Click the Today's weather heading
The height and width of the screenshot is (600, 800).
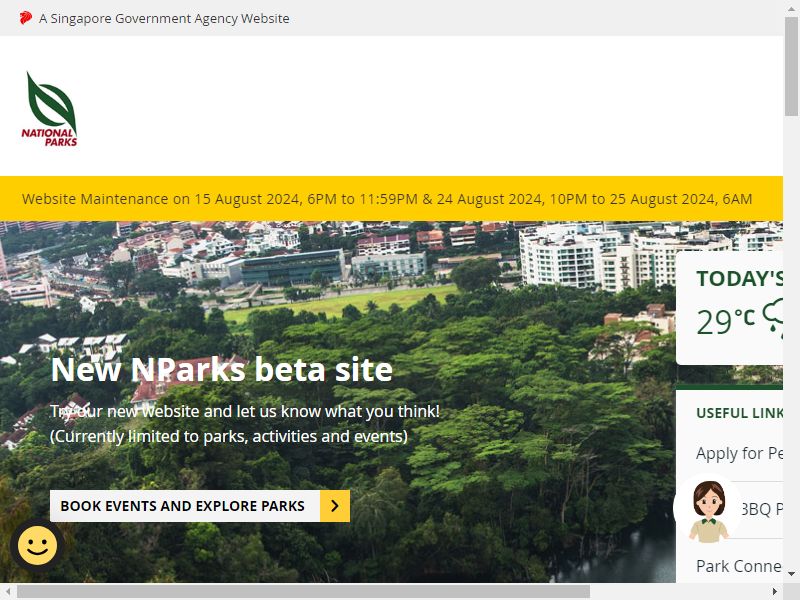740,279
